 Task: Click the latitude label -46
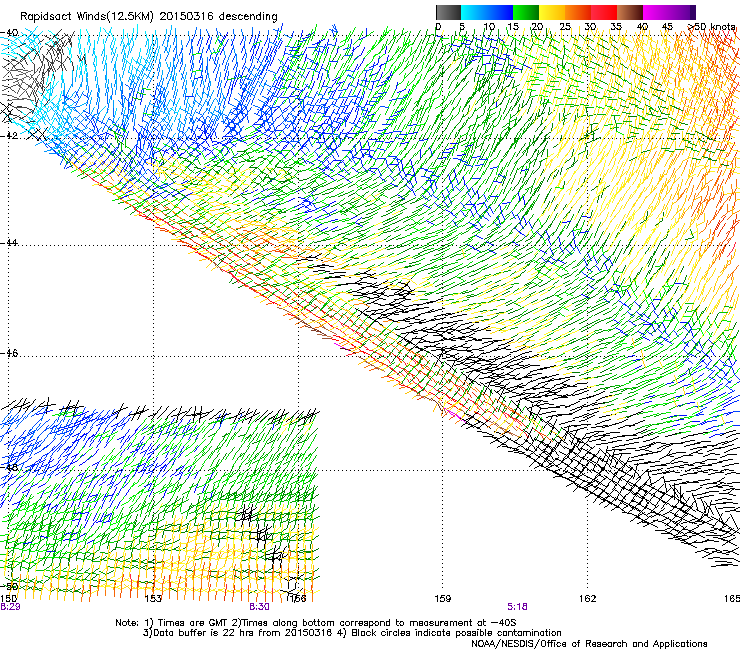(9, 354)
